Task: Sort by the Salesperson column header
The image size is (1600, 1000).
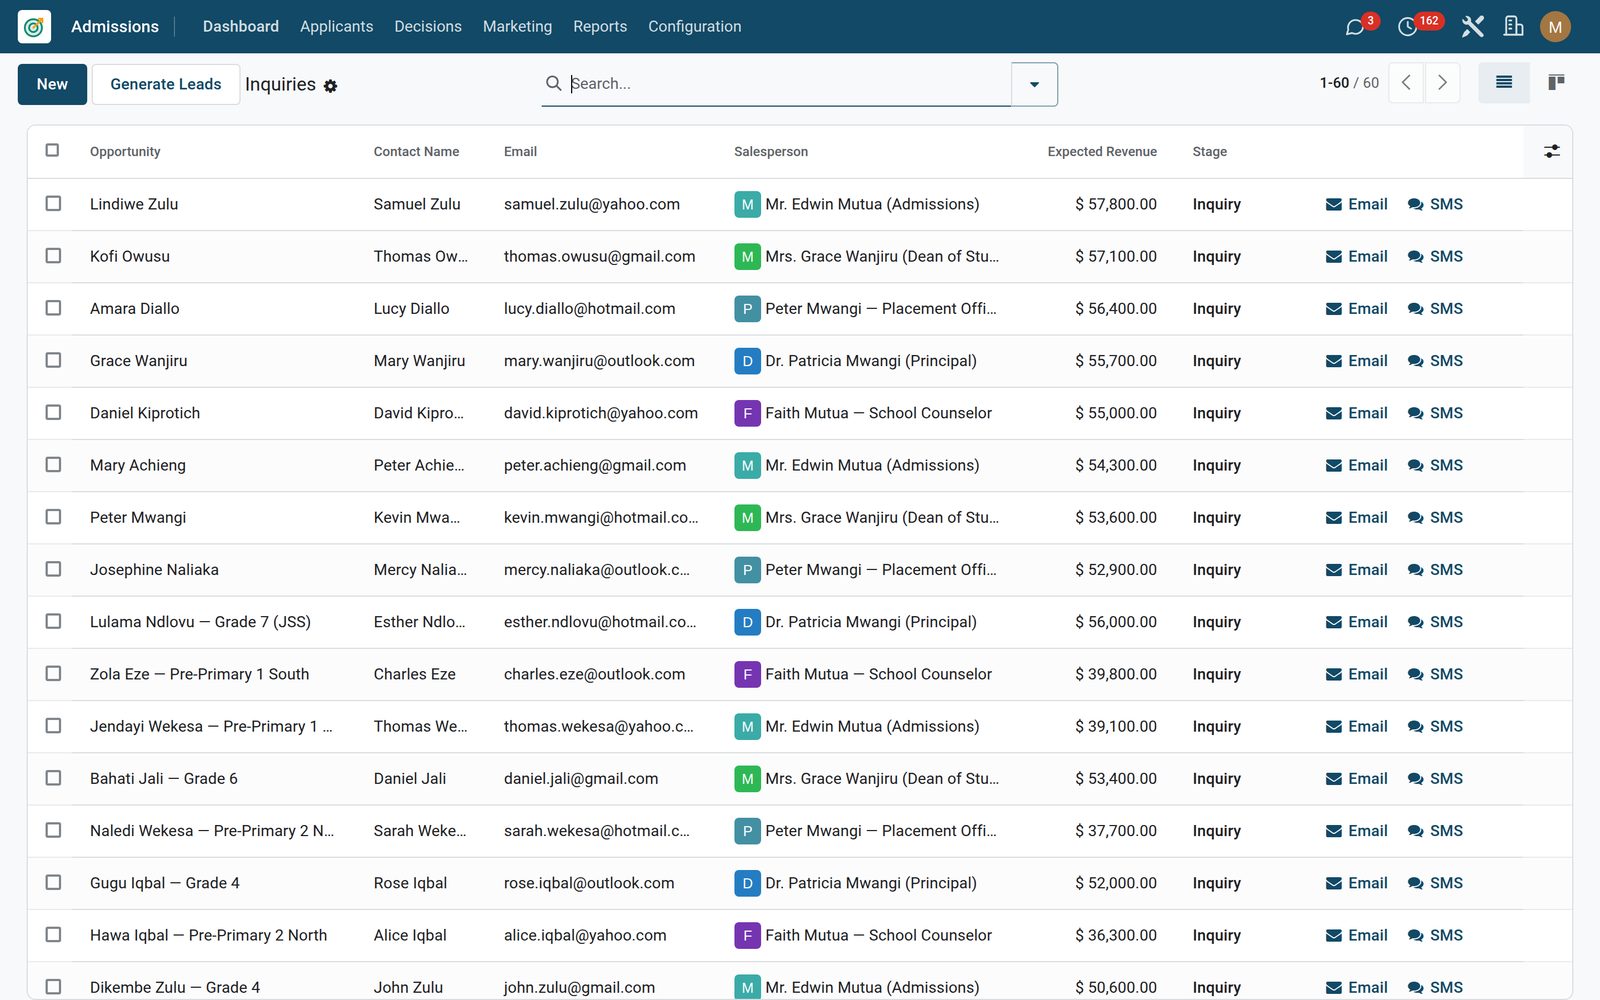Action: [x=771, y=152]
